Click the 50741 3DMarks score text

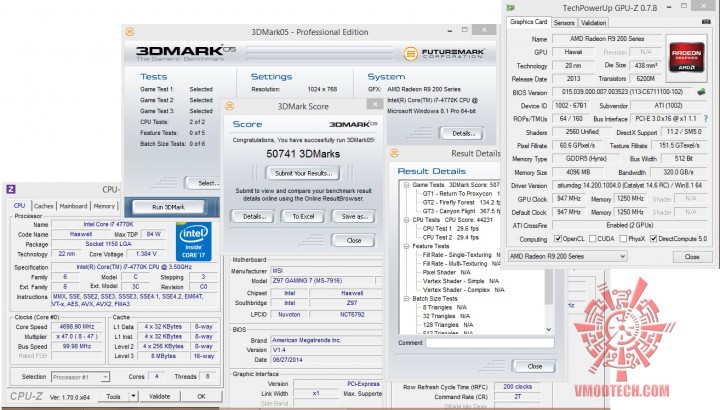click(303, 154)
